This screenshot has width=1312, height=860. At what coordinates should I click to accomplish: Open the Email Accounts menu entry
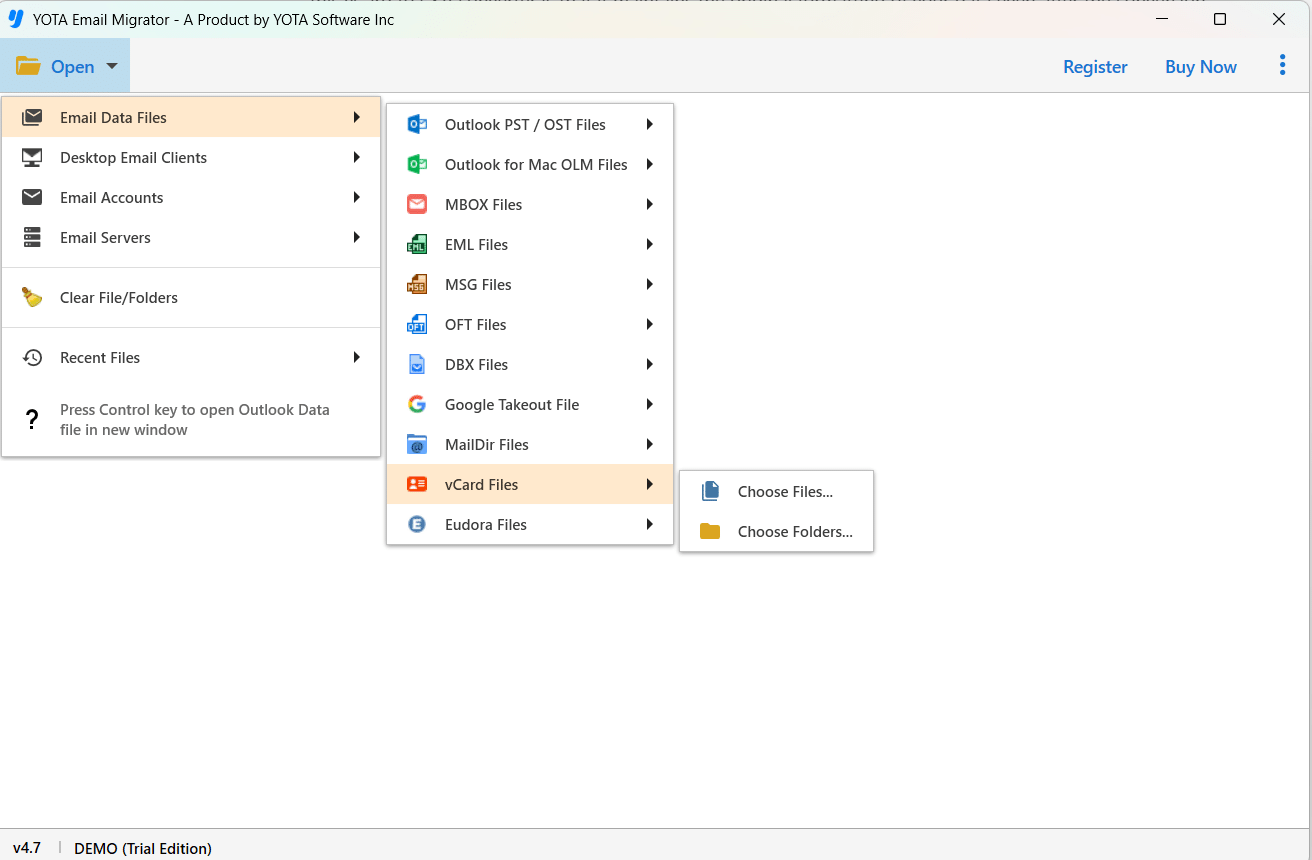pos(112,198)
